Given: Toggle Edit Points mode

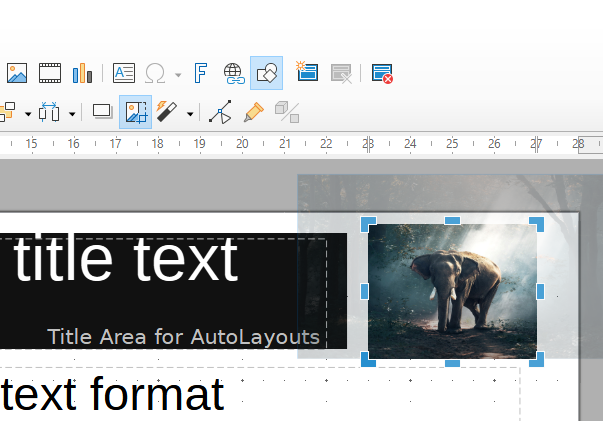Looking at the screenshot, I should coord(220,112).
